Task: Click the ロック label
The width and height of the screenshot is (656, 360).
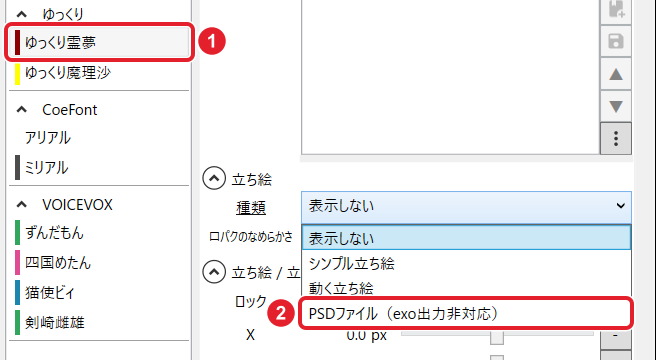Action: coord(251,301)
